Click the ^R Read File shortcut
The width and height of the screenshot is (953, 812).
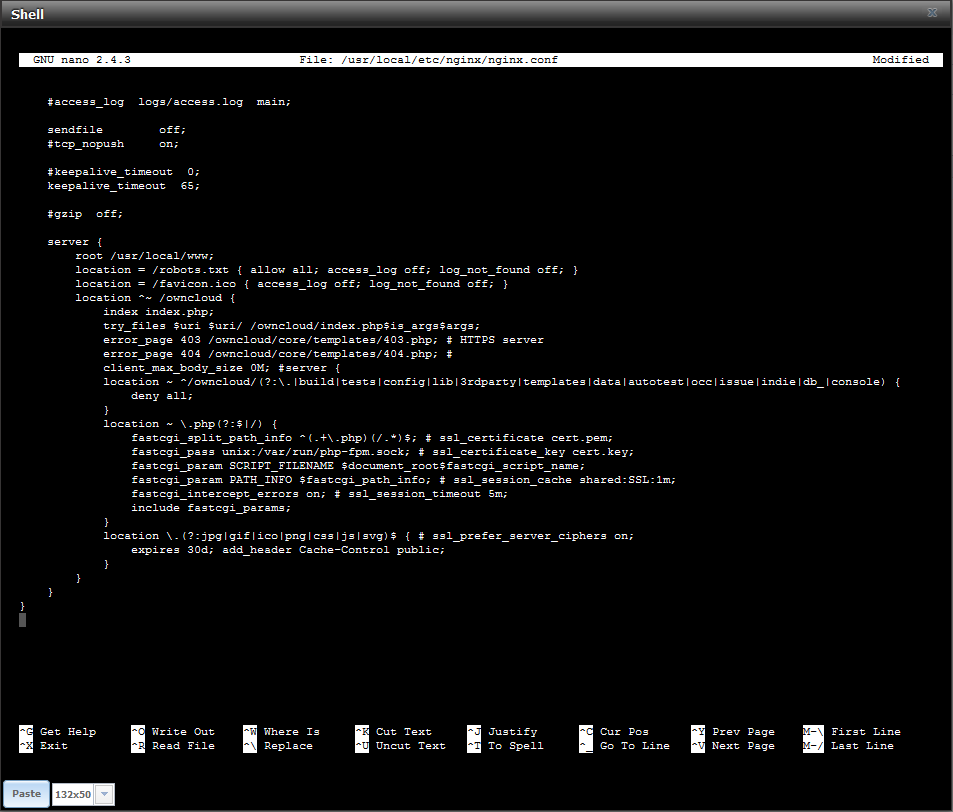[x=173, y=746]
